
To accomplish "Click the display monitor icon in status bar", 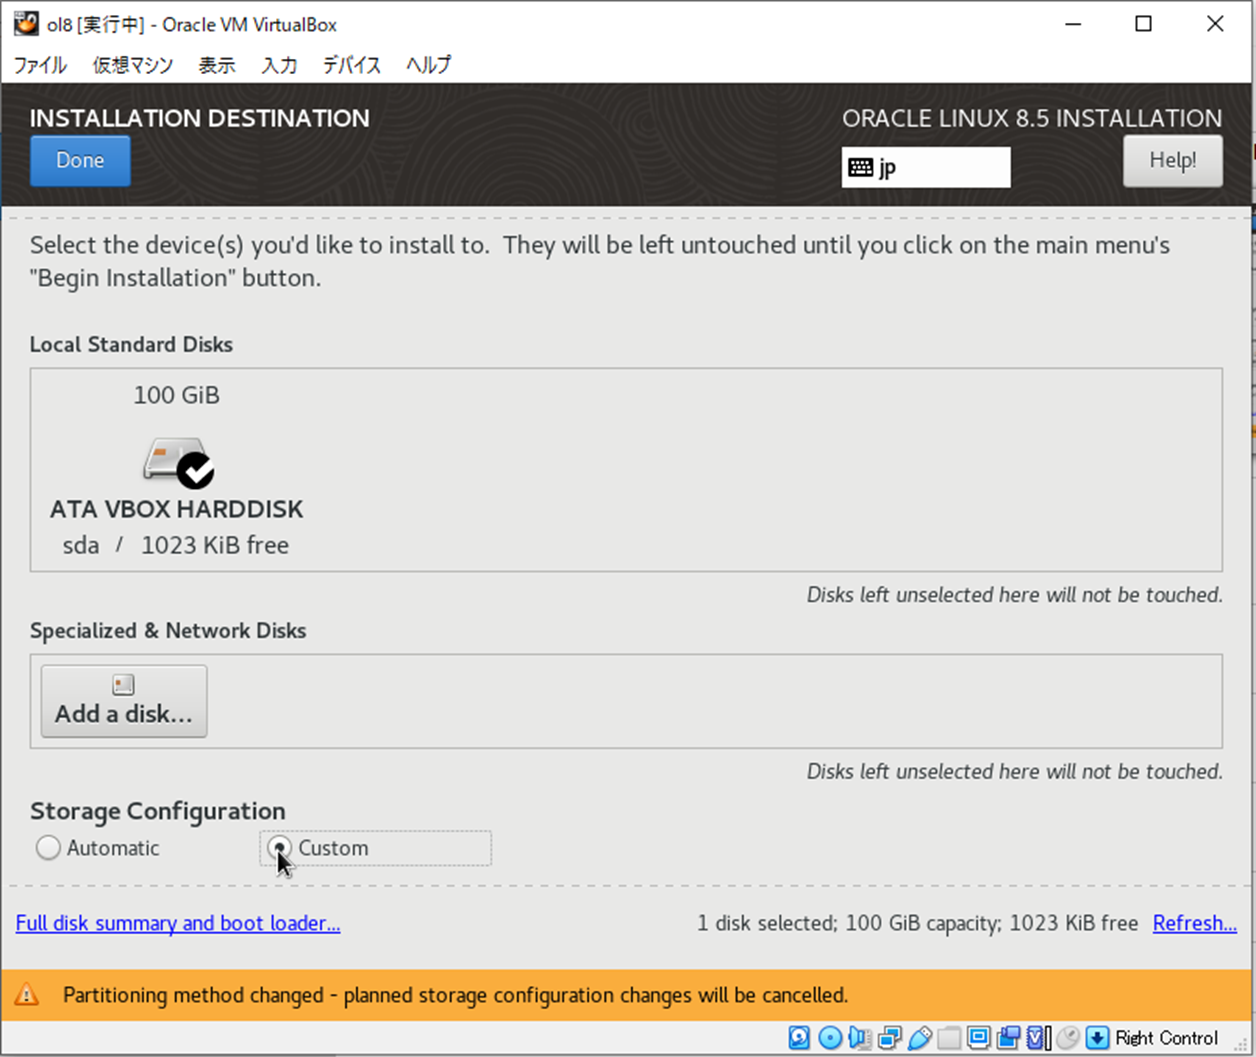I will (x=978, y=1038).
